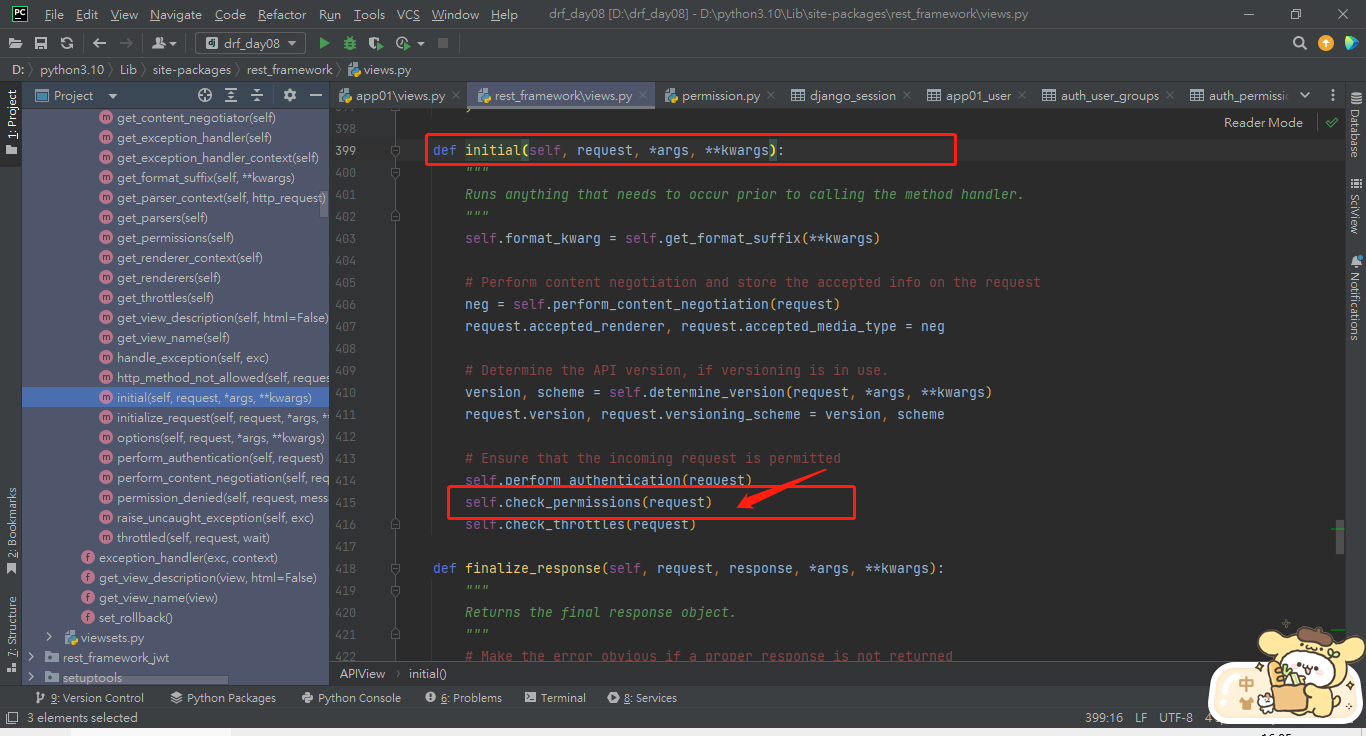
Task: Run with coverage using the shield icon
Action: 375,43
